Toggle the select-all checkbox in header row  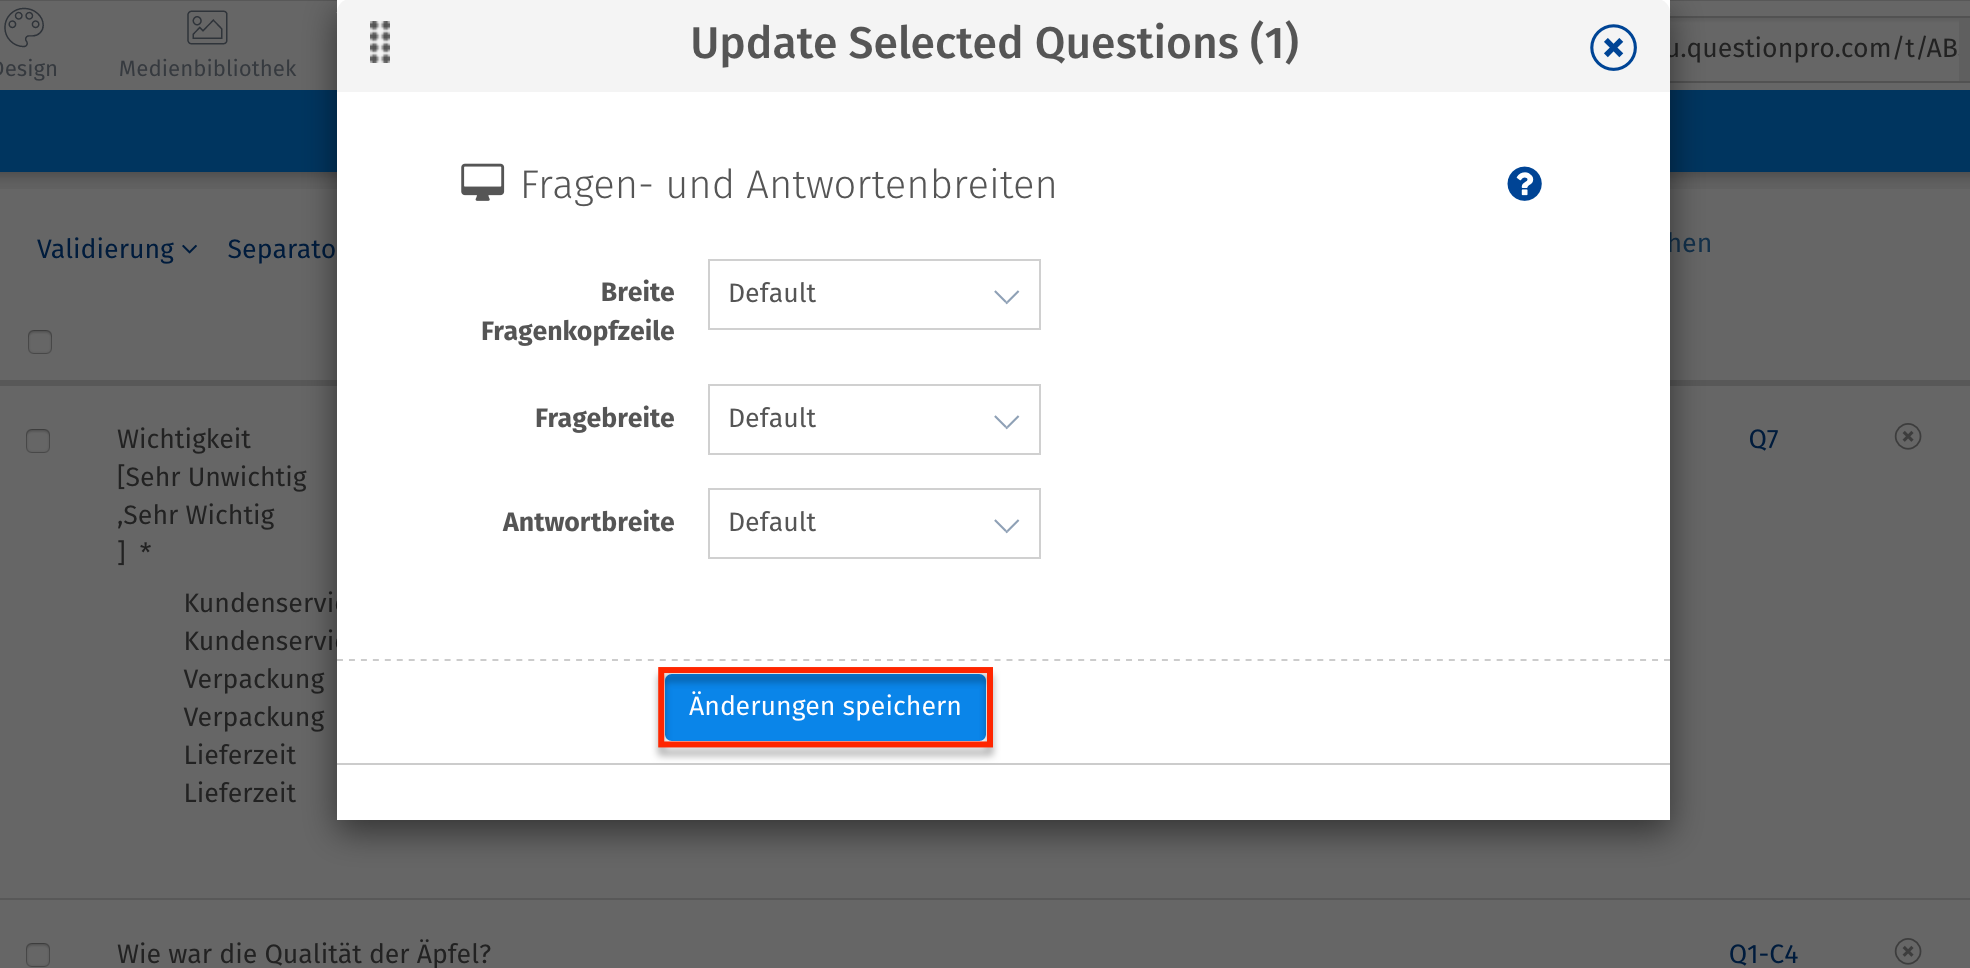coord(40,342)
